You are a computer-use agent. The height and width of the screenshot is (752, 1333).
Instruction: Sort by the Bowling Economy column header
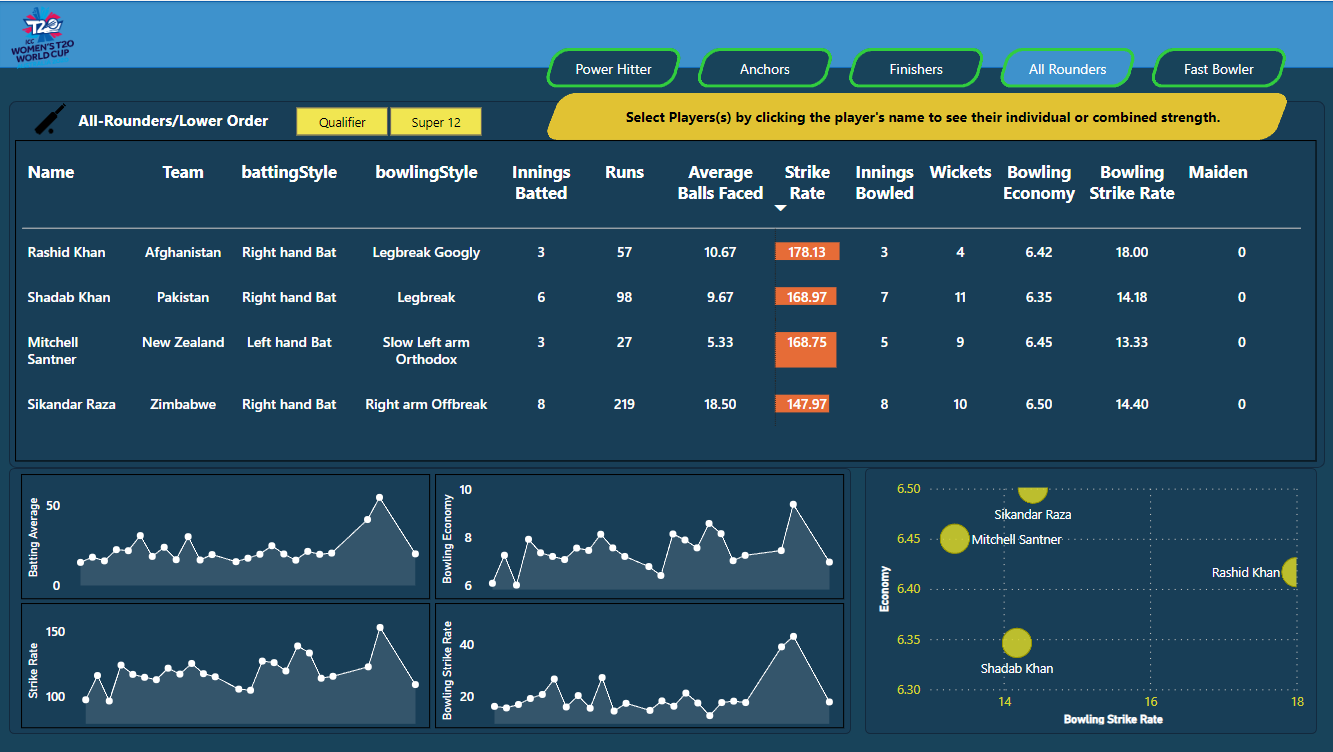point(1039,183)
